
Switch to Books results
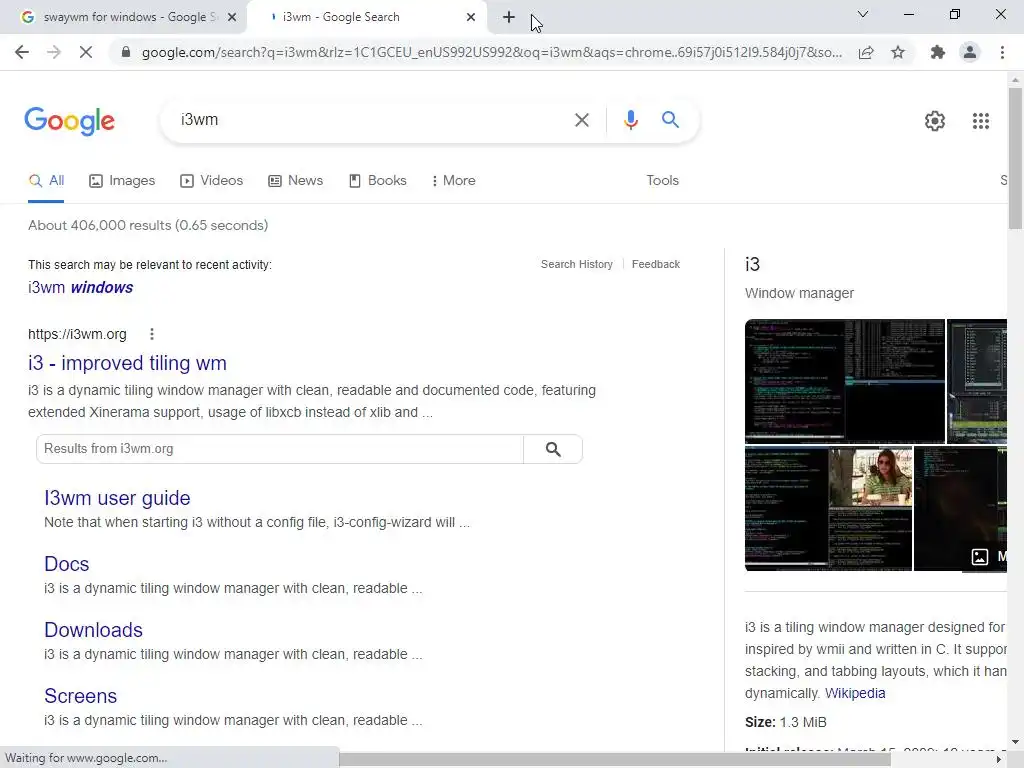pyautogui.click(x=377, y=181)
